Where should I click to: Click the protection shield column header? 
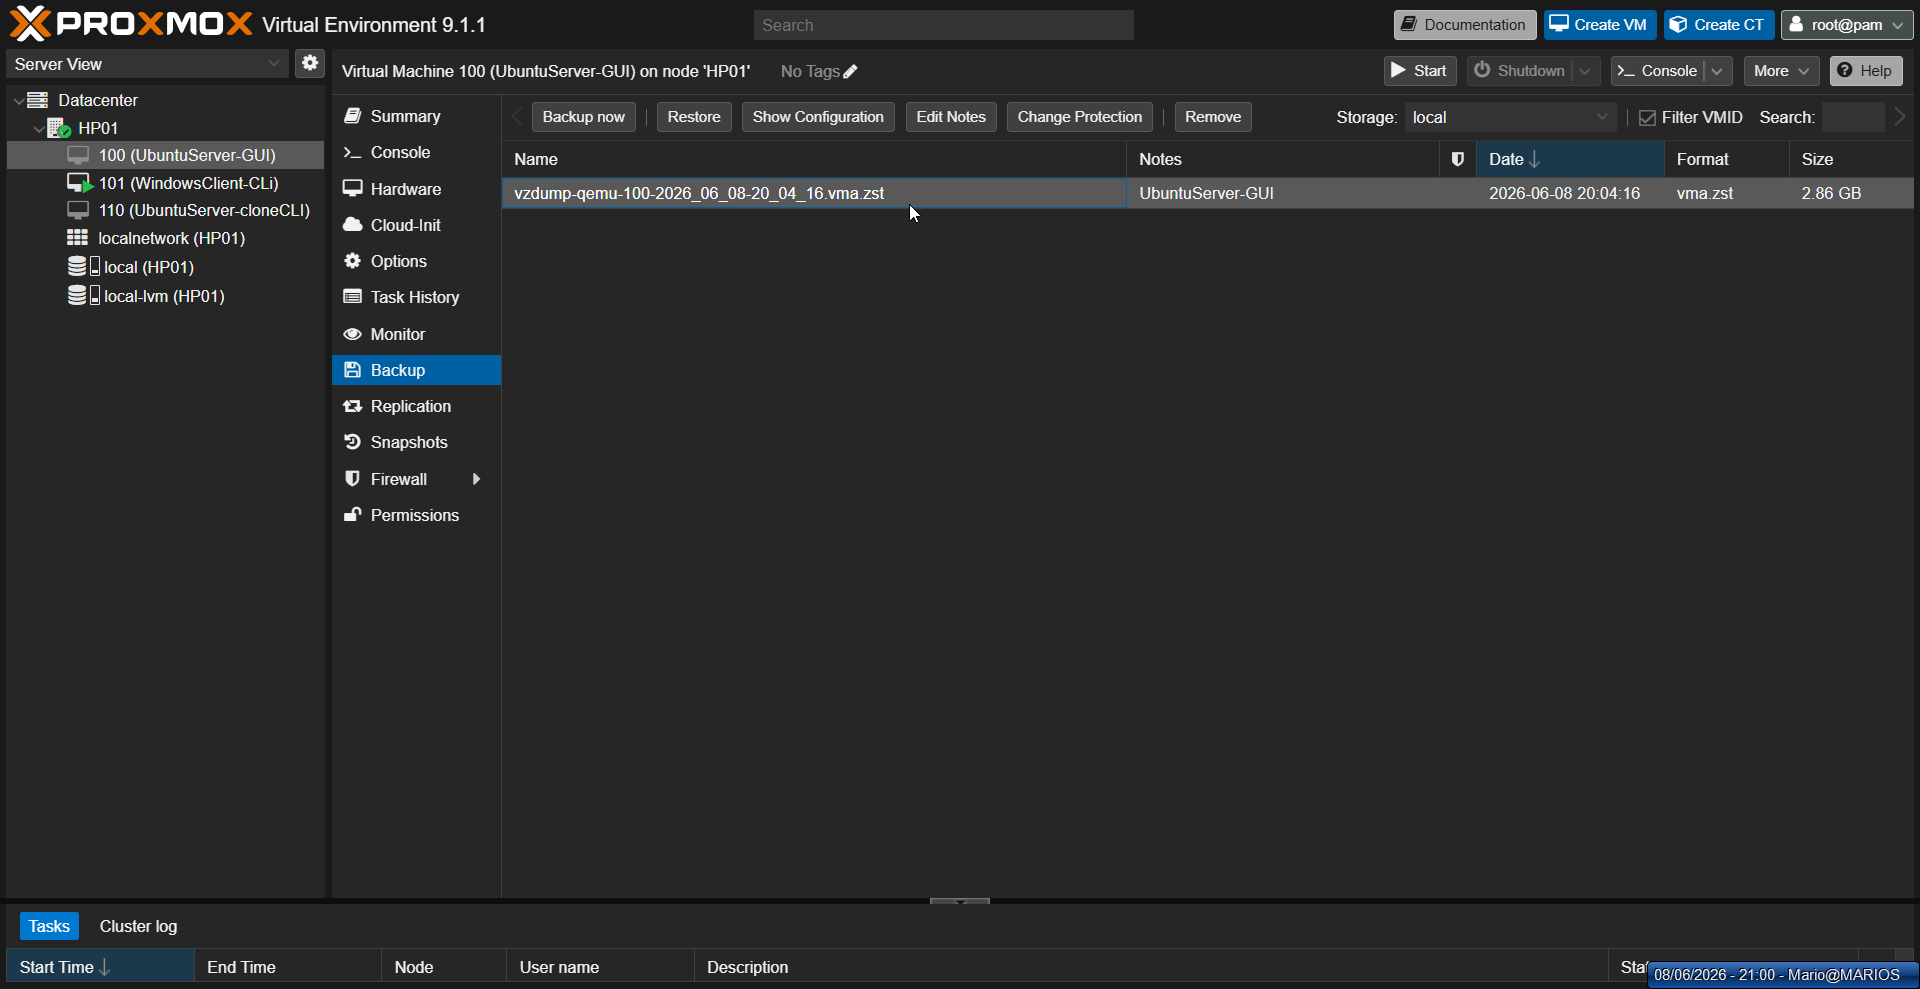[1457, 159]
